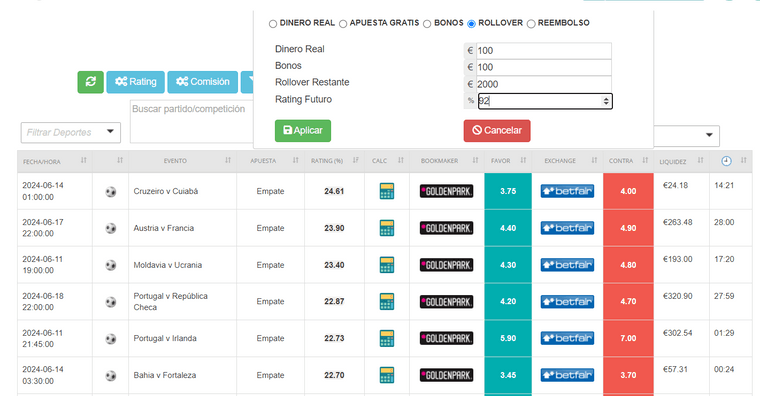Click the Moldavia v Ucrania event name
The image size is (760, 396).
(x=168, y=265)
